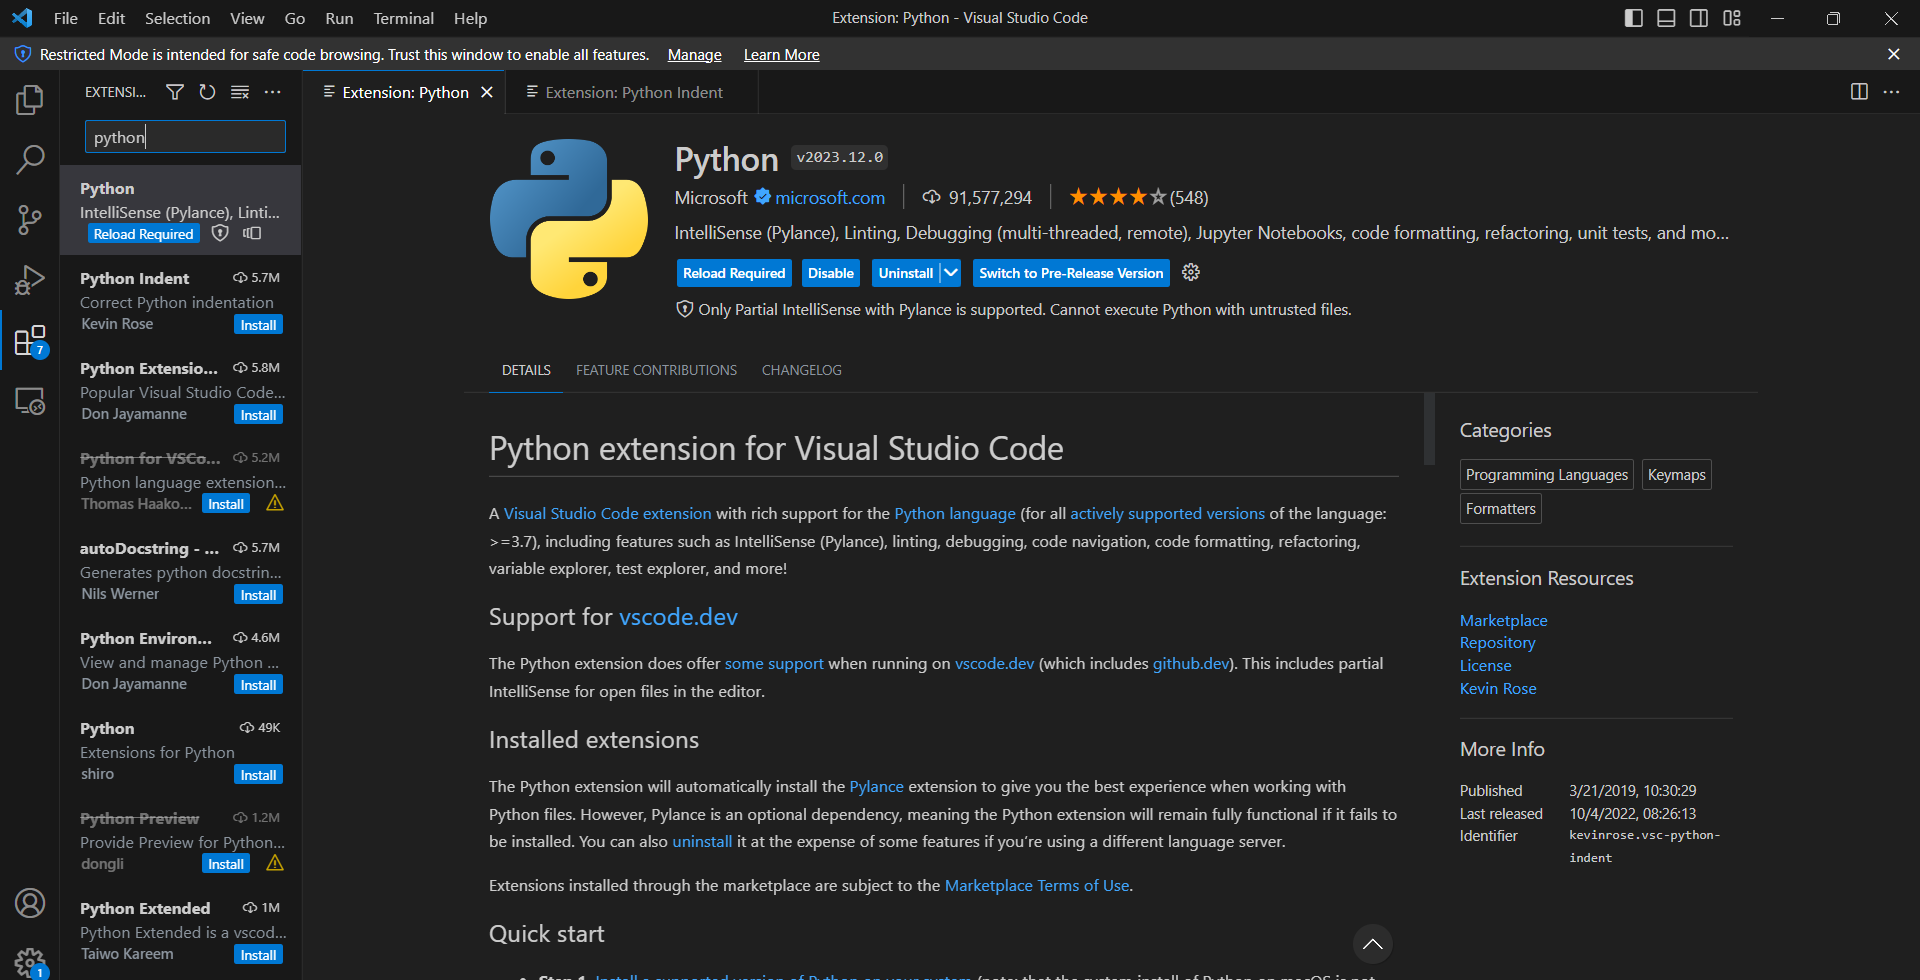
Task: Expand the Uninstall dropdown arrow
Action: [x=950, y=273]
